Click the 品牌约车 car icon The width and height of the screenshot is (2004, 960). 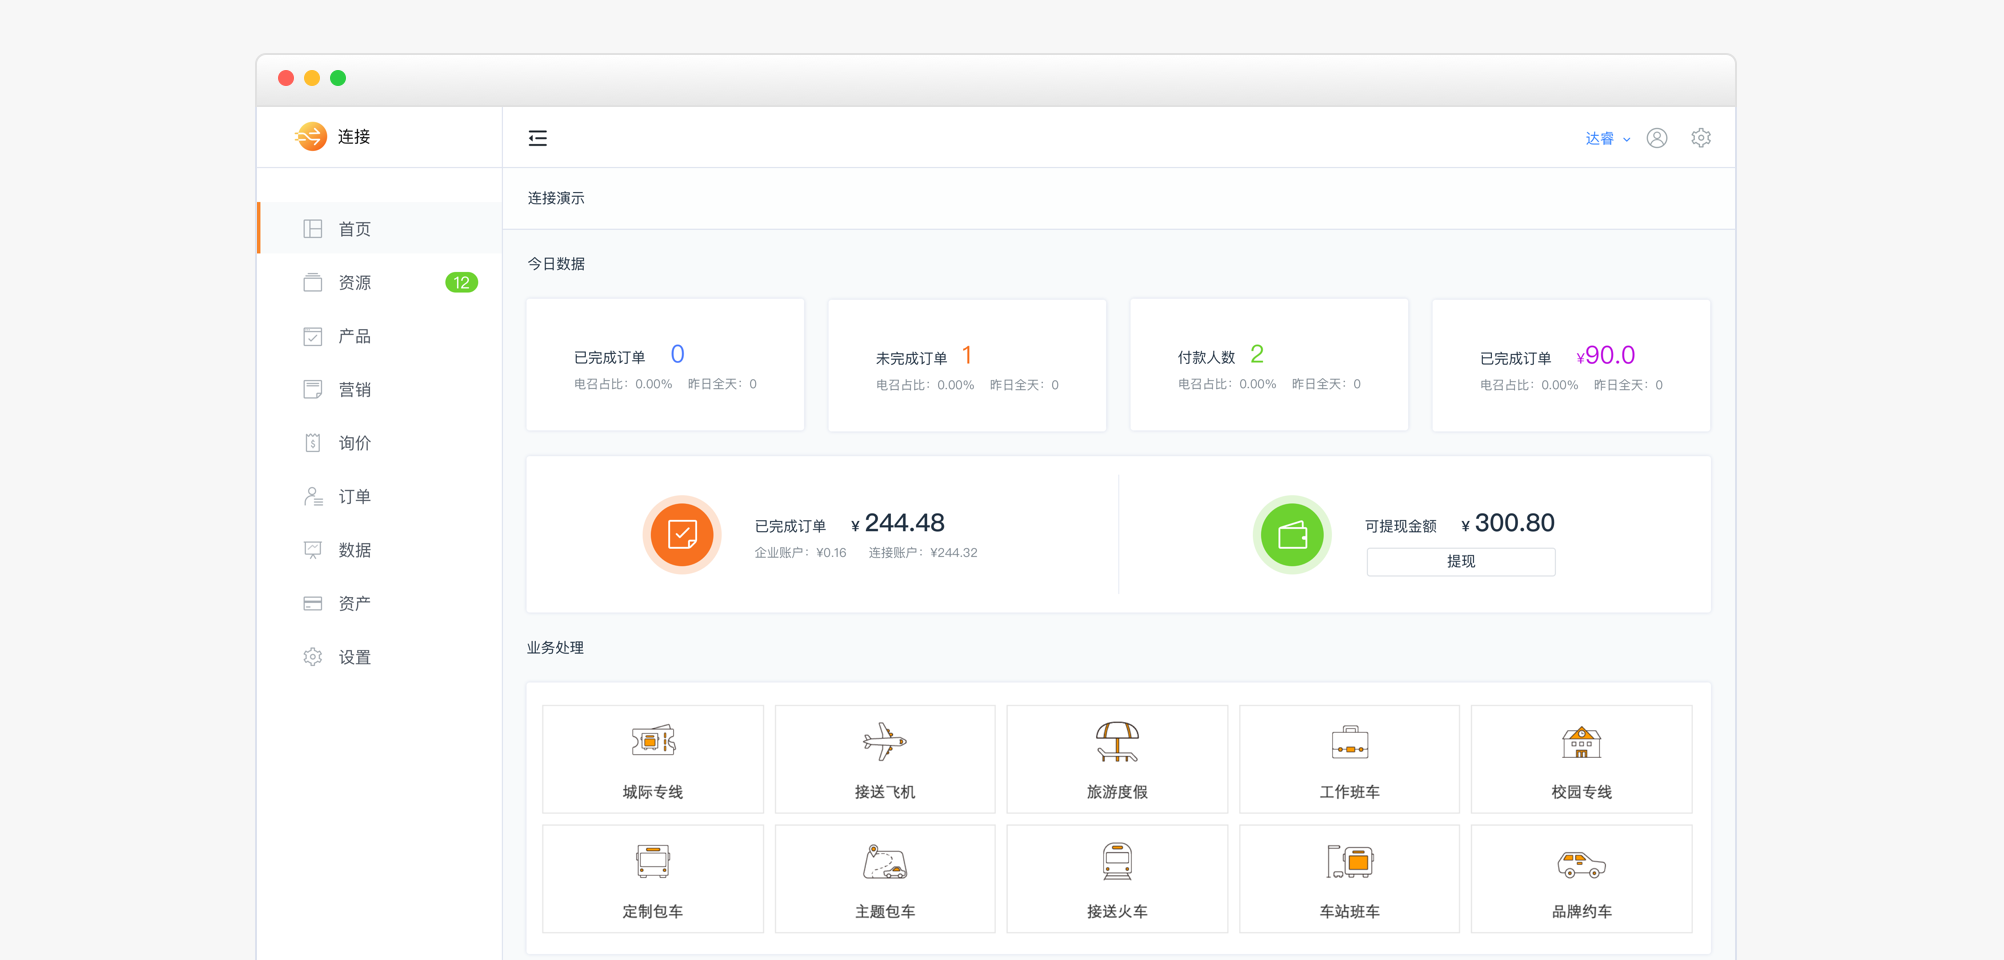click(1581, 864)
